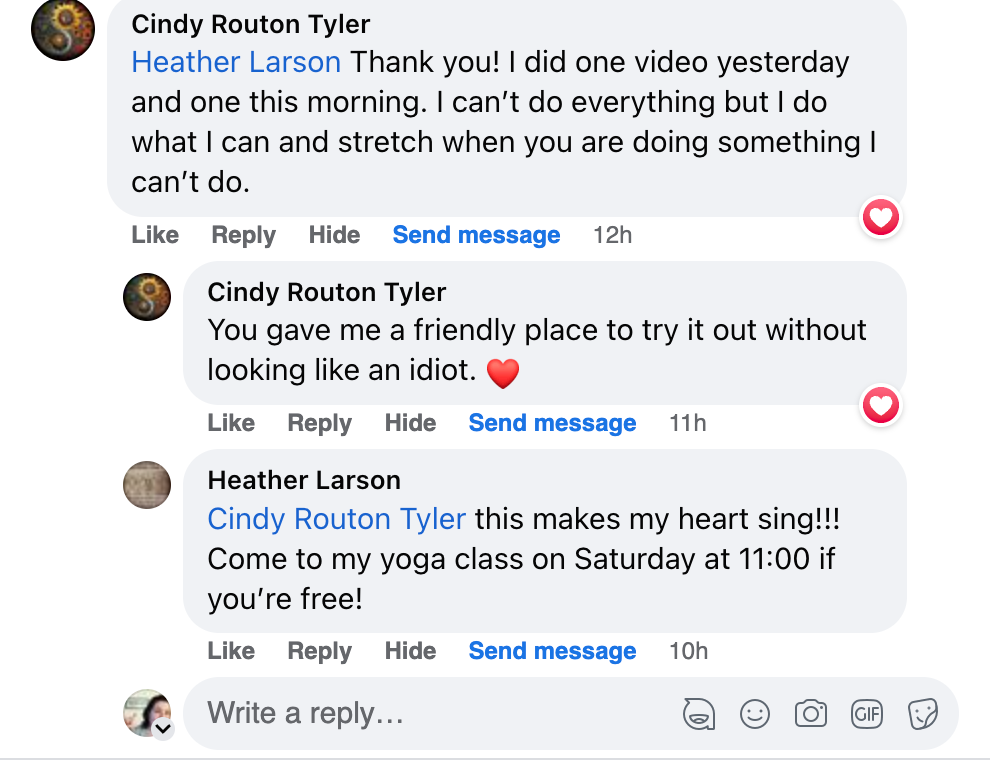
Task: Click heart reaction on 'friendly place' comment
Action: pos(881,405)
